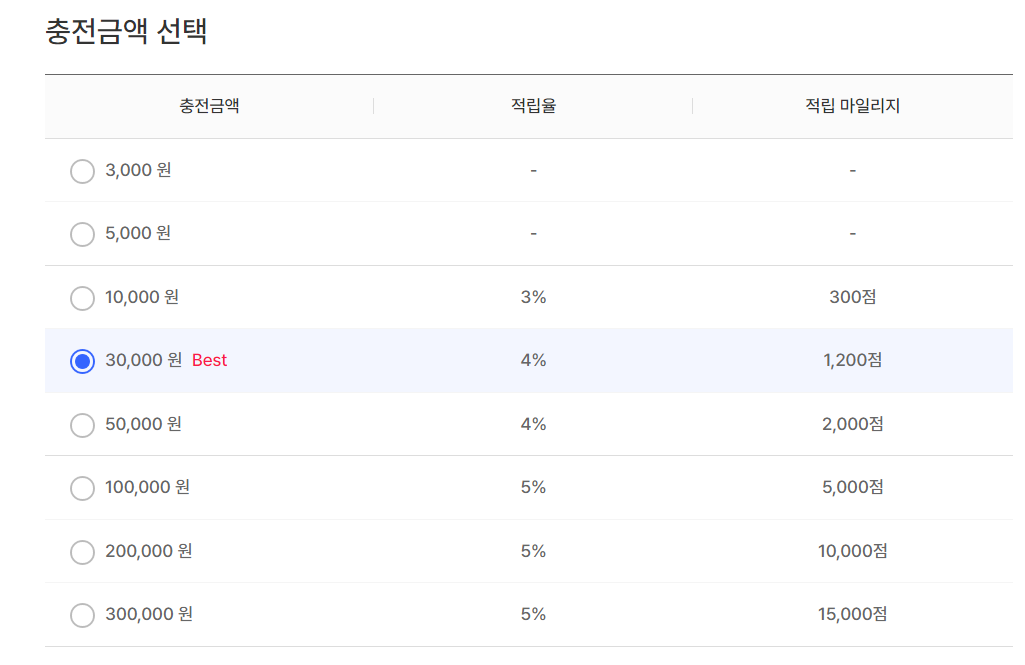Screen dimensions: 1025x665
Task: Click the 적립 마일리지 column header
Action: tap(852, 106)
